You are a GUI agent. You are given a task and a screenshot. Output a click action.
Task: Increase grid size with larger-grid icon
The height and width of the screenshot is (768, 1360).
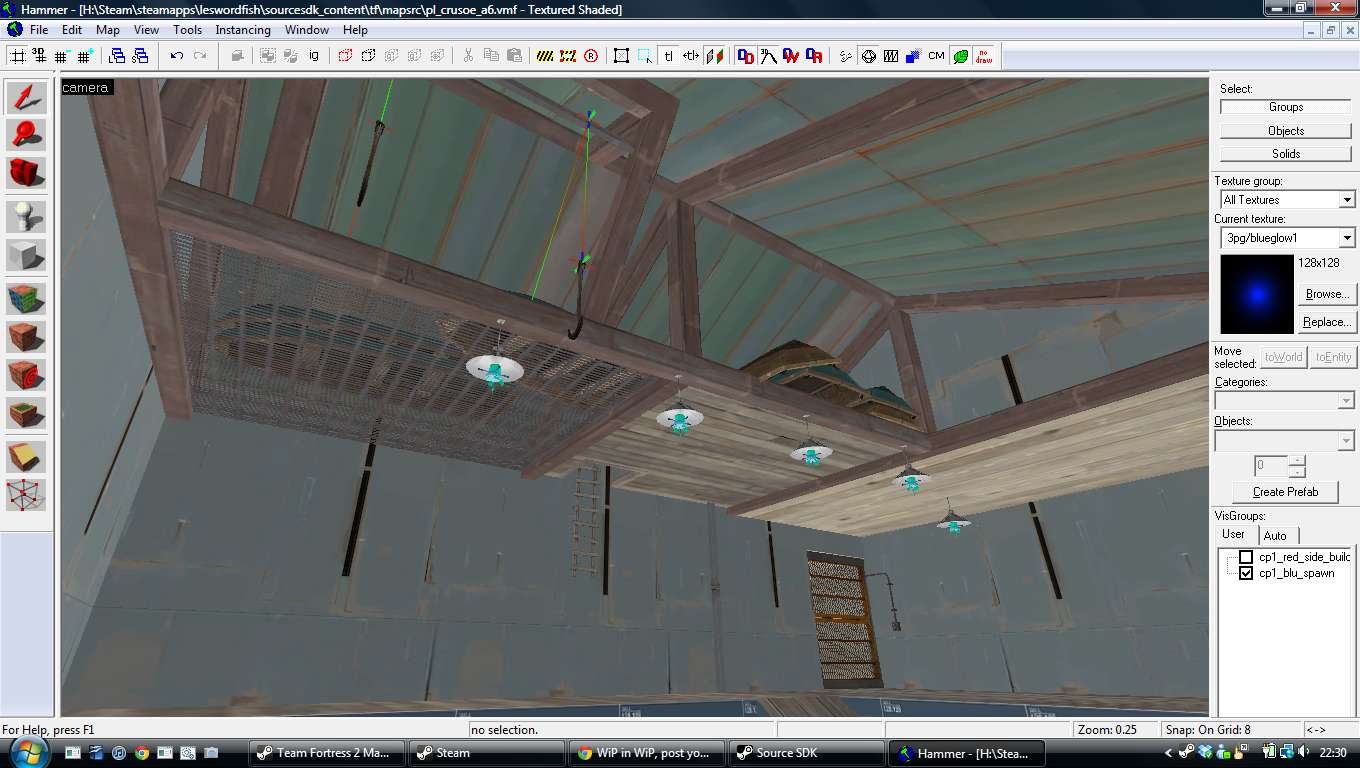pyautogui.click(x=85, y=56)
